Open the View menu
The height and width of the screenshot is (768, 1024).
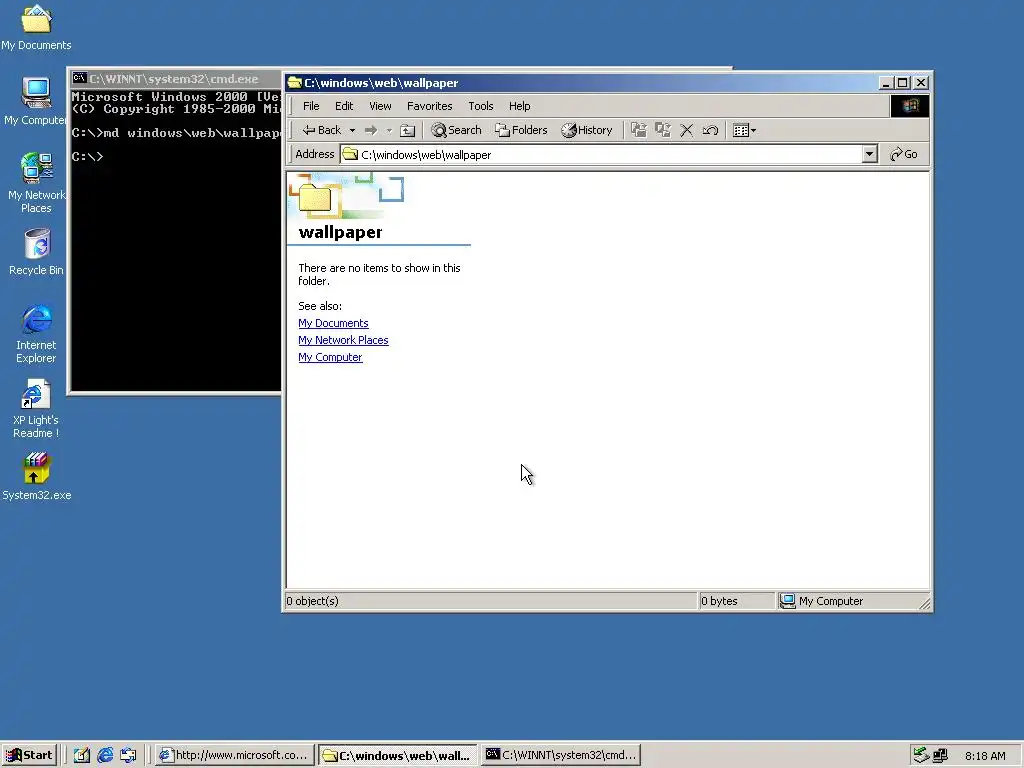(x=380, y=106)
